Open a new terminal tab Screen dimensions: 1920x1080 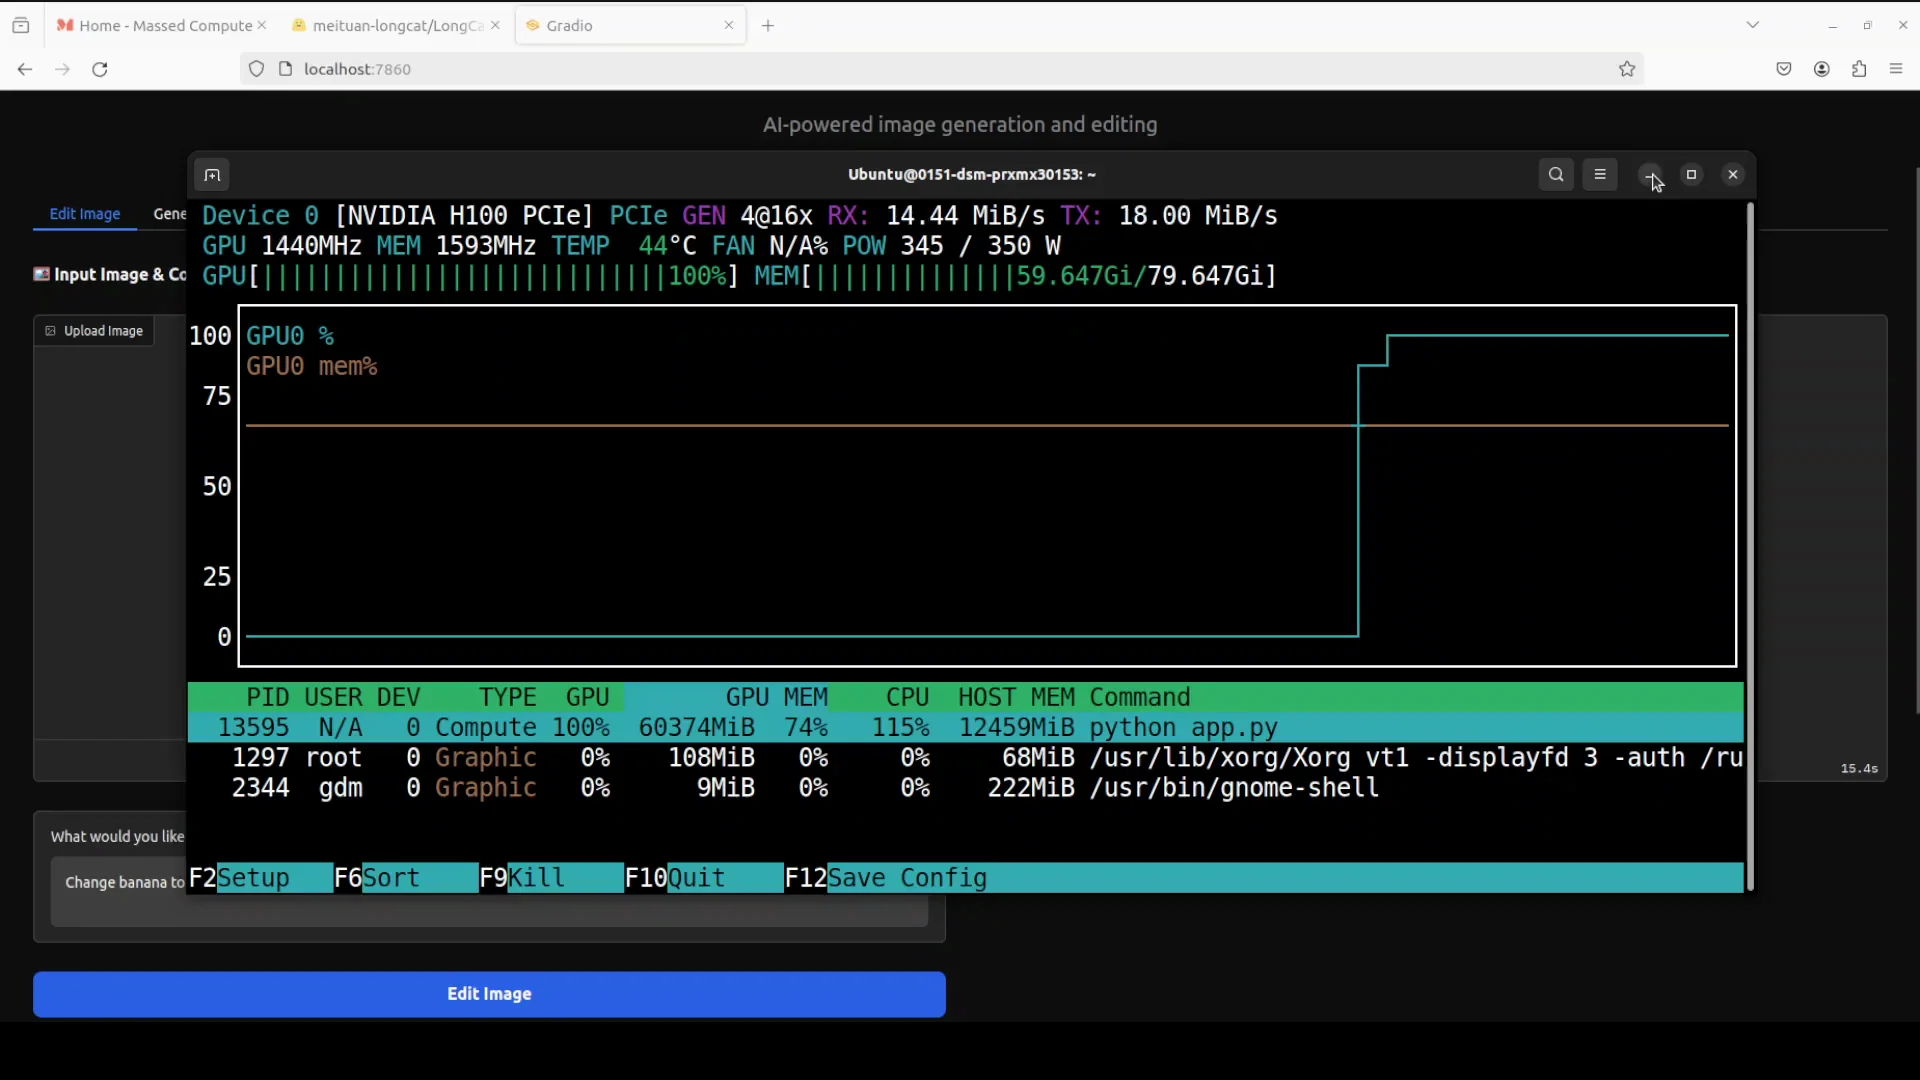[212, 174]
